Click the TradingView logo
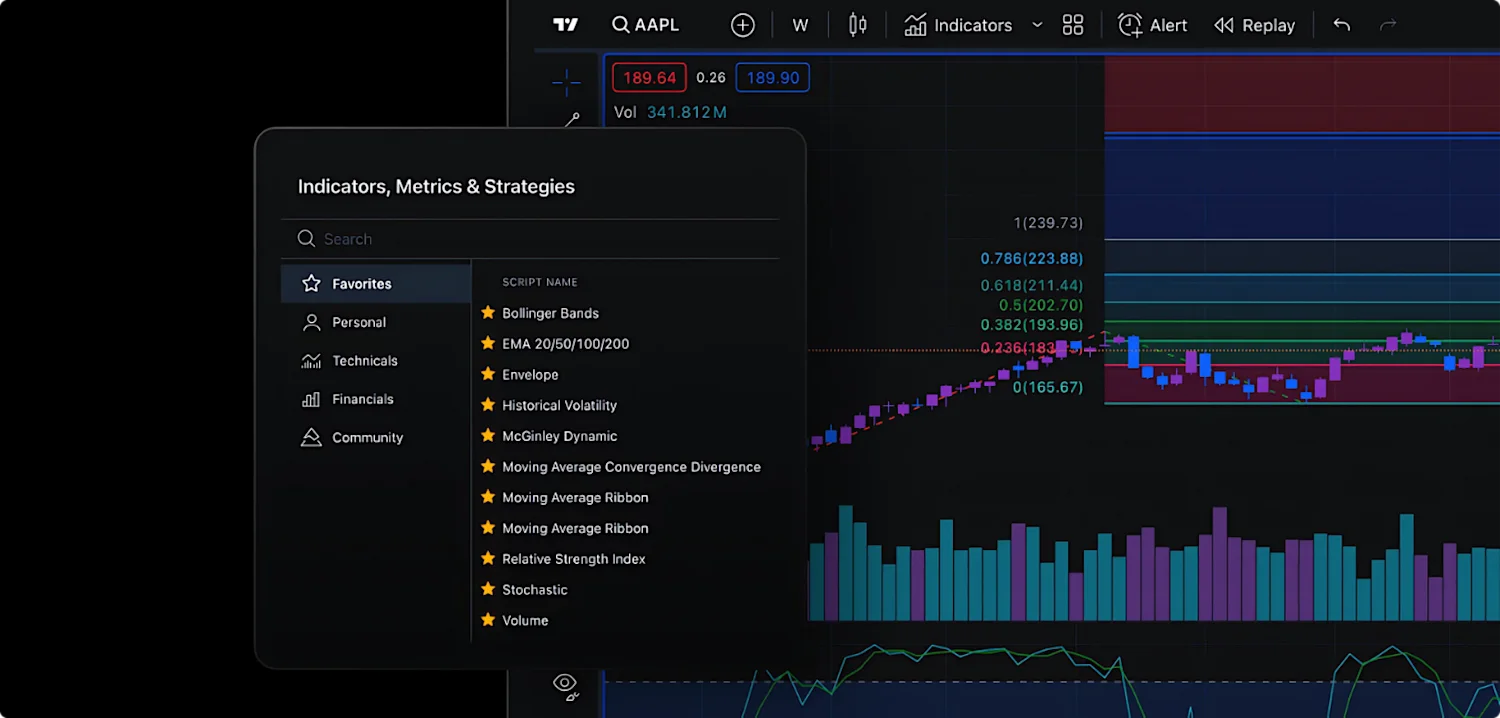This screenshot has height=718, width=1500. (x=565, y=24)
